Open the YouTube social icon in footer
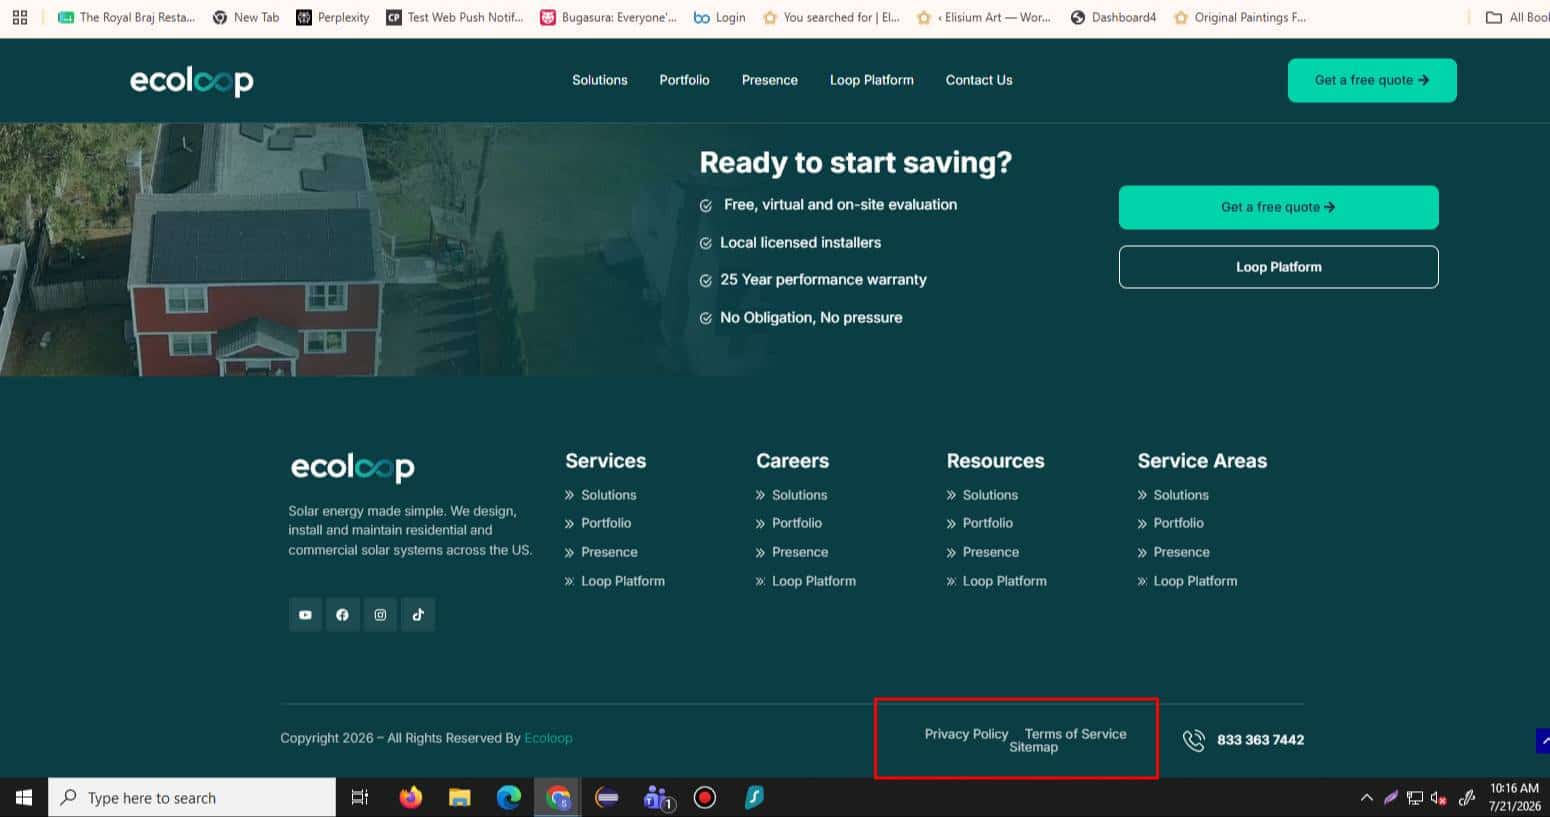1550x817 pixels. 305,615
